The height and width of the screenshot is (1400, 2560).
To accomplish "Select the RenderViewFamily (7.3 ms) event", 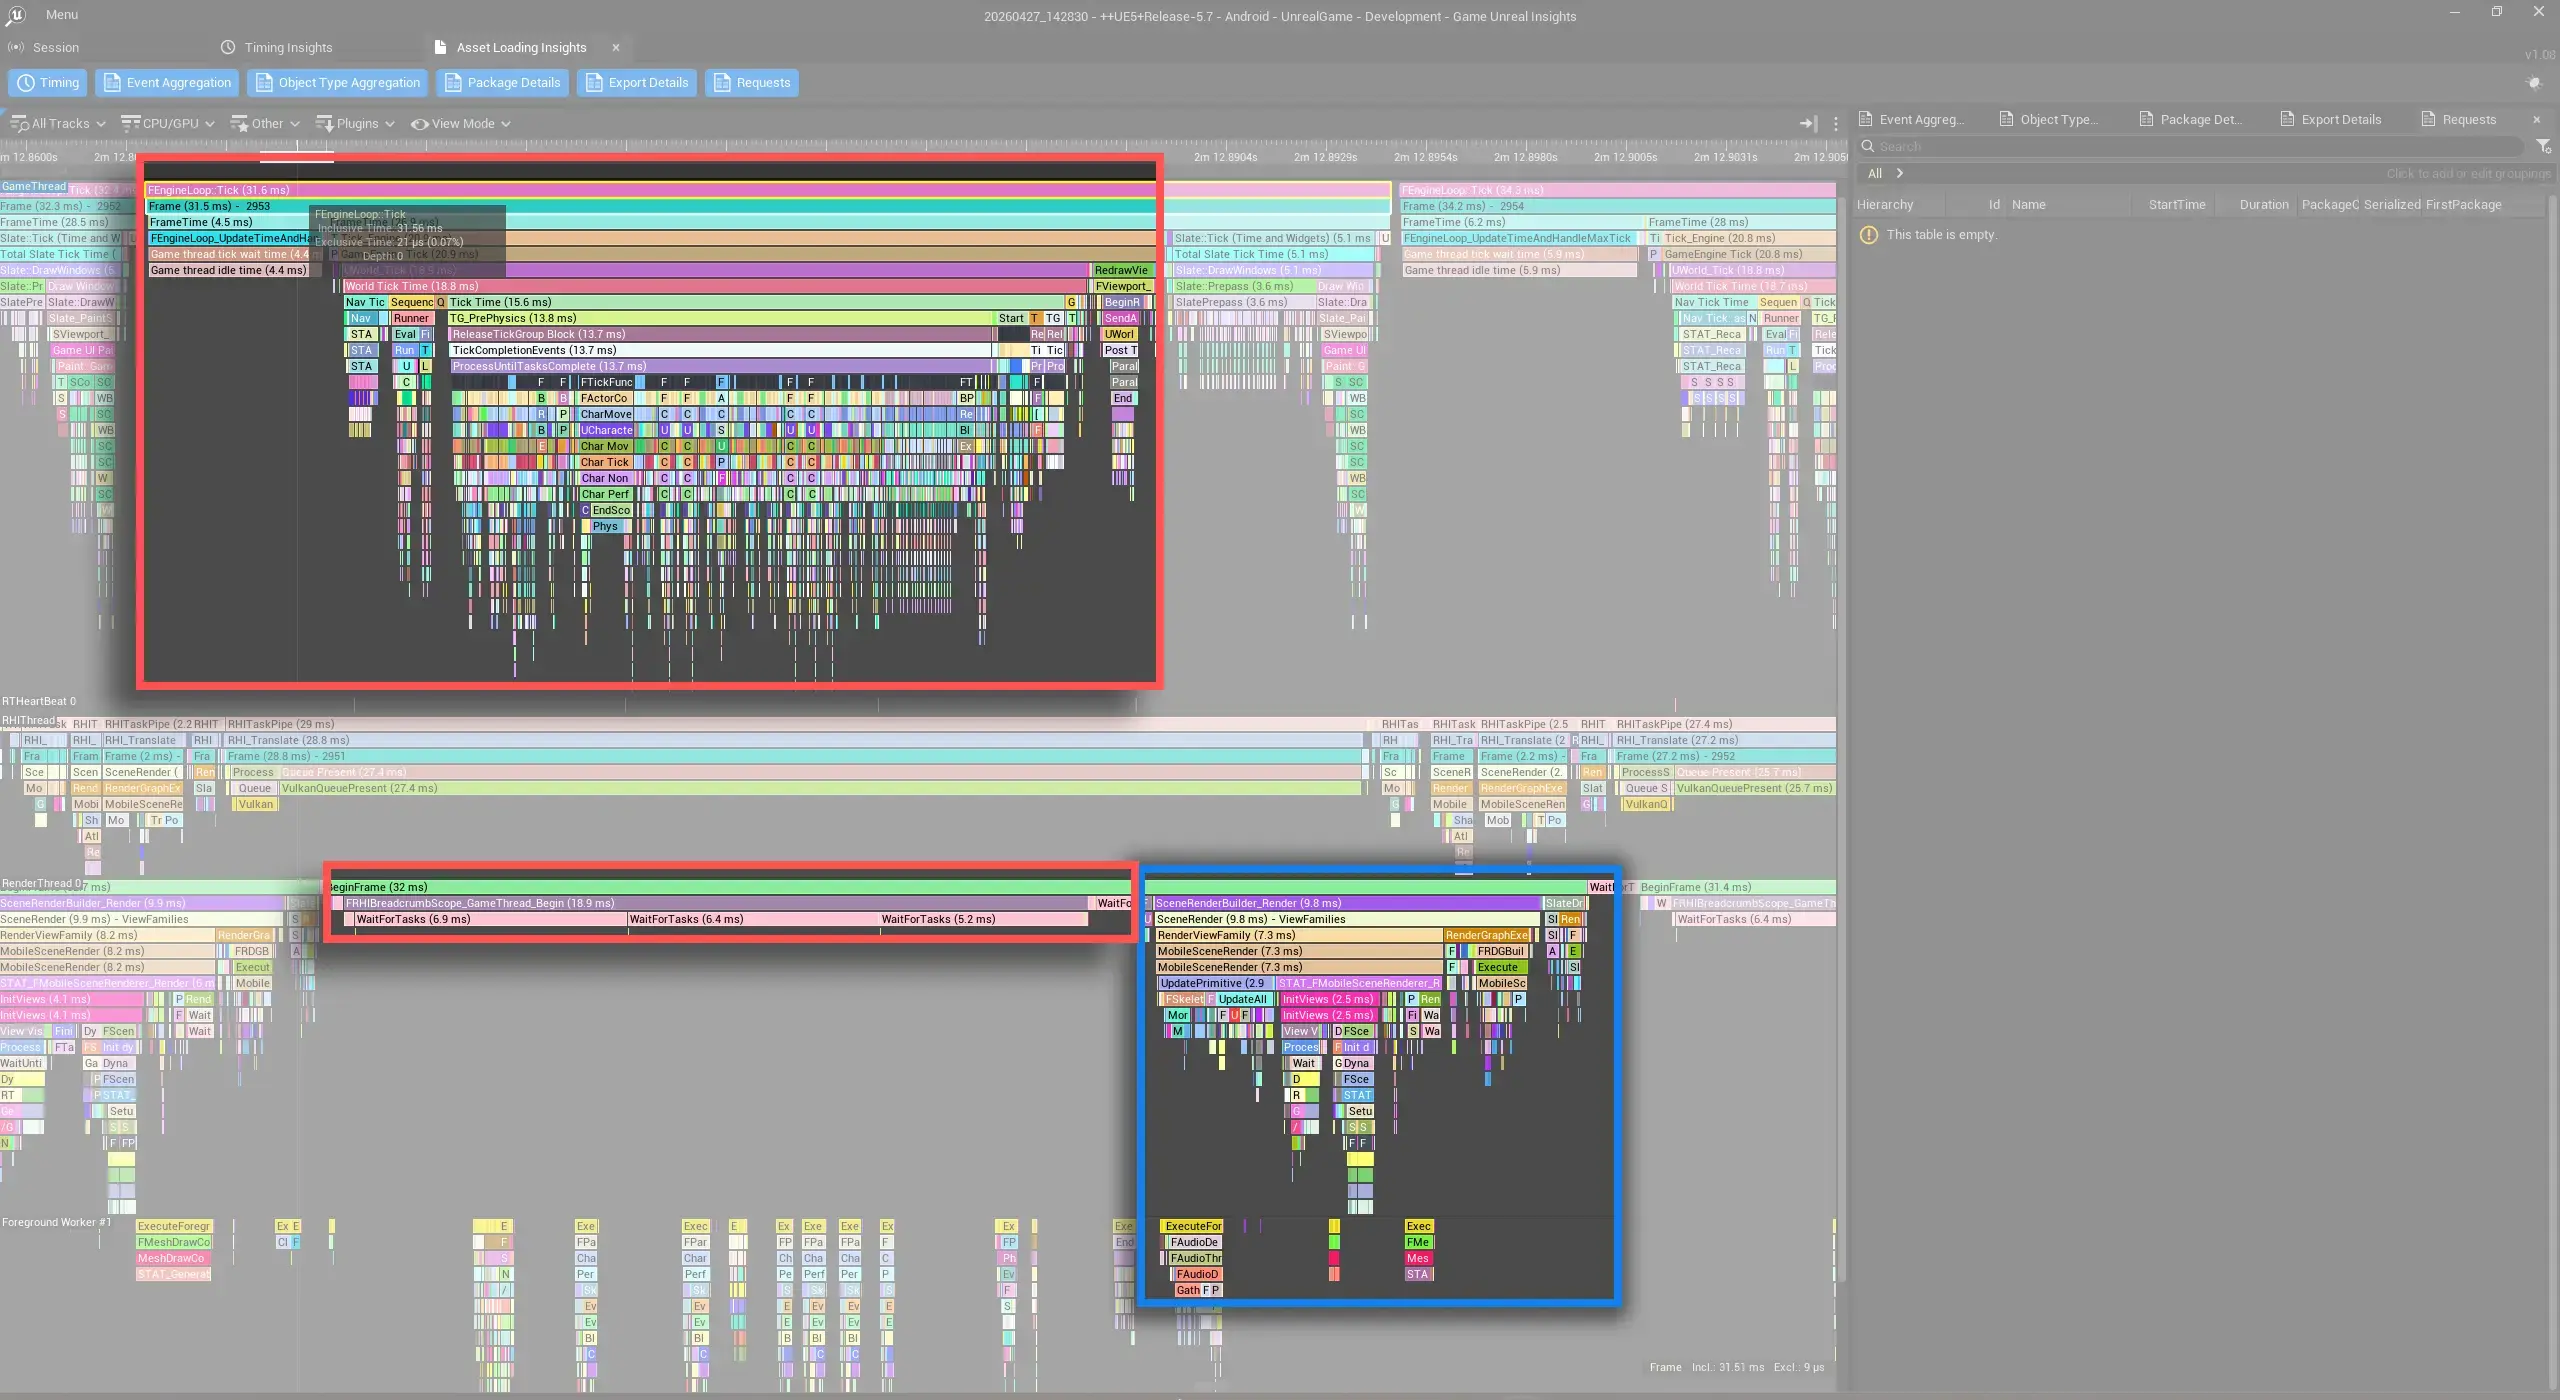I will tap(1299, 935).
